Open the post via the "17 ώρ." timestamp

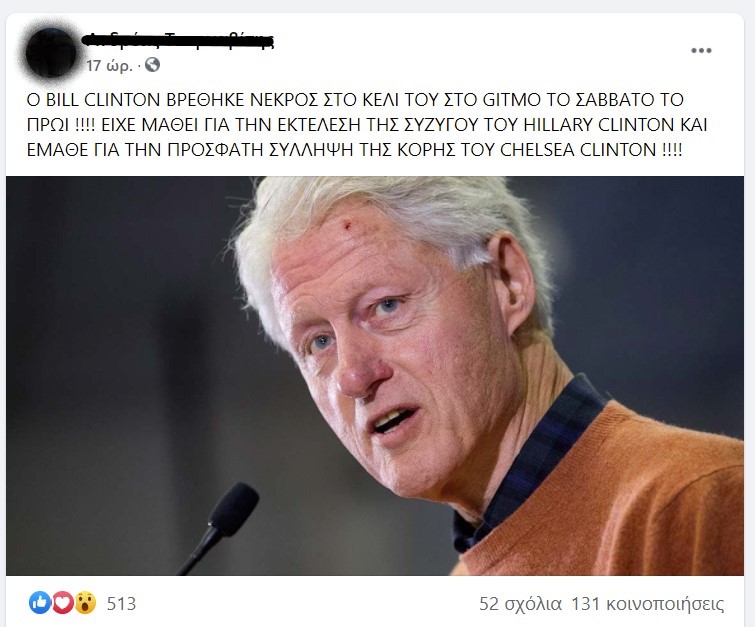click(x=109, y=65)
